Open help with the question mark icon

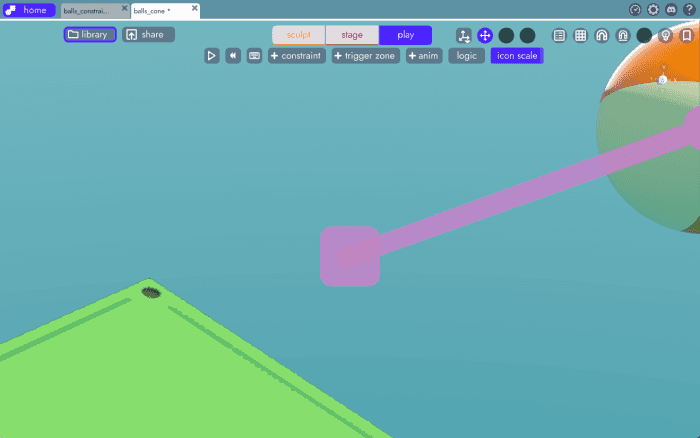(x=689, y=9)
